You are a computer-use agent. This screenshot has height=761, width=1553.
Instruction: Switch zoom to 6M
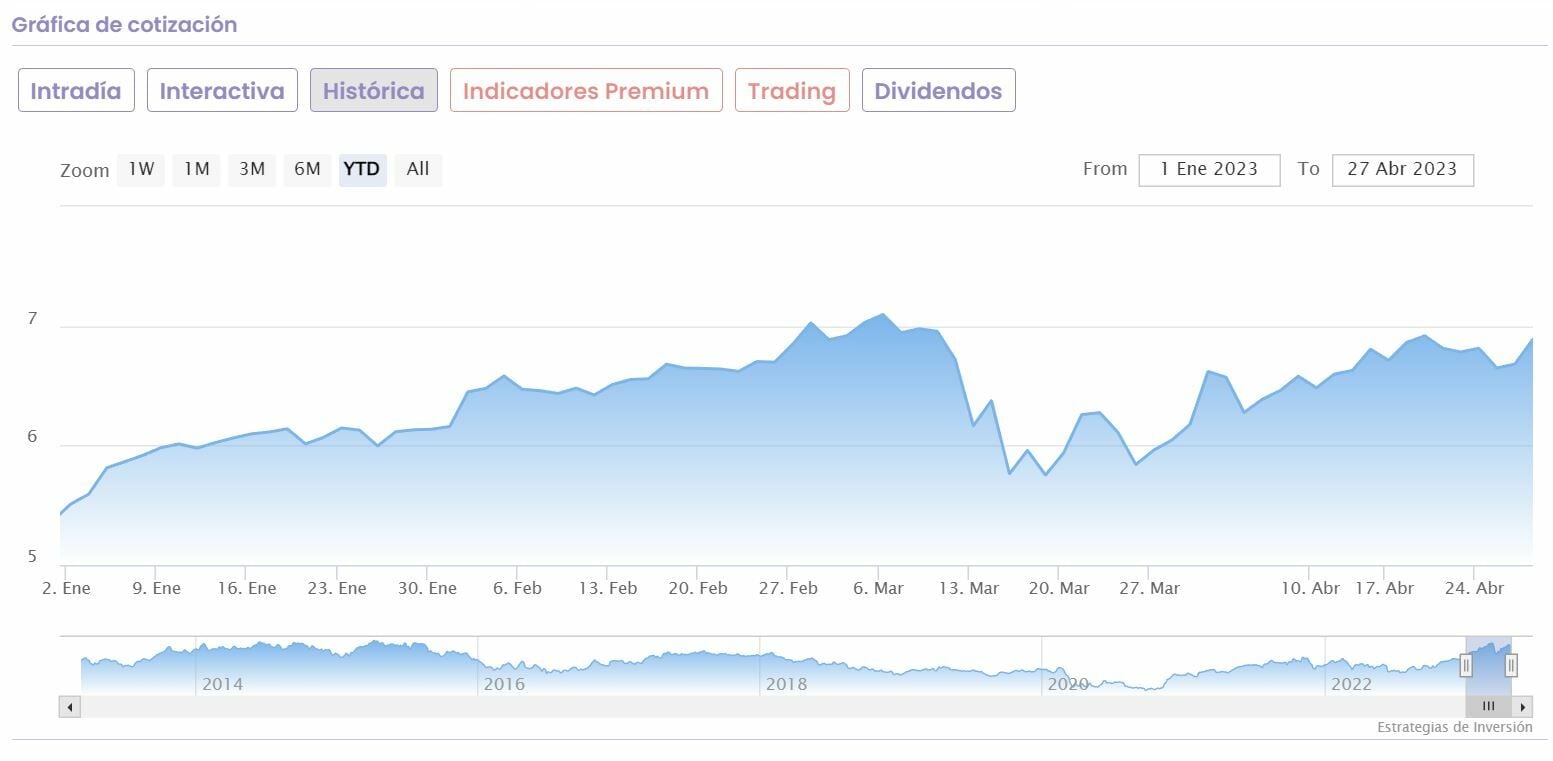[307, 169]
